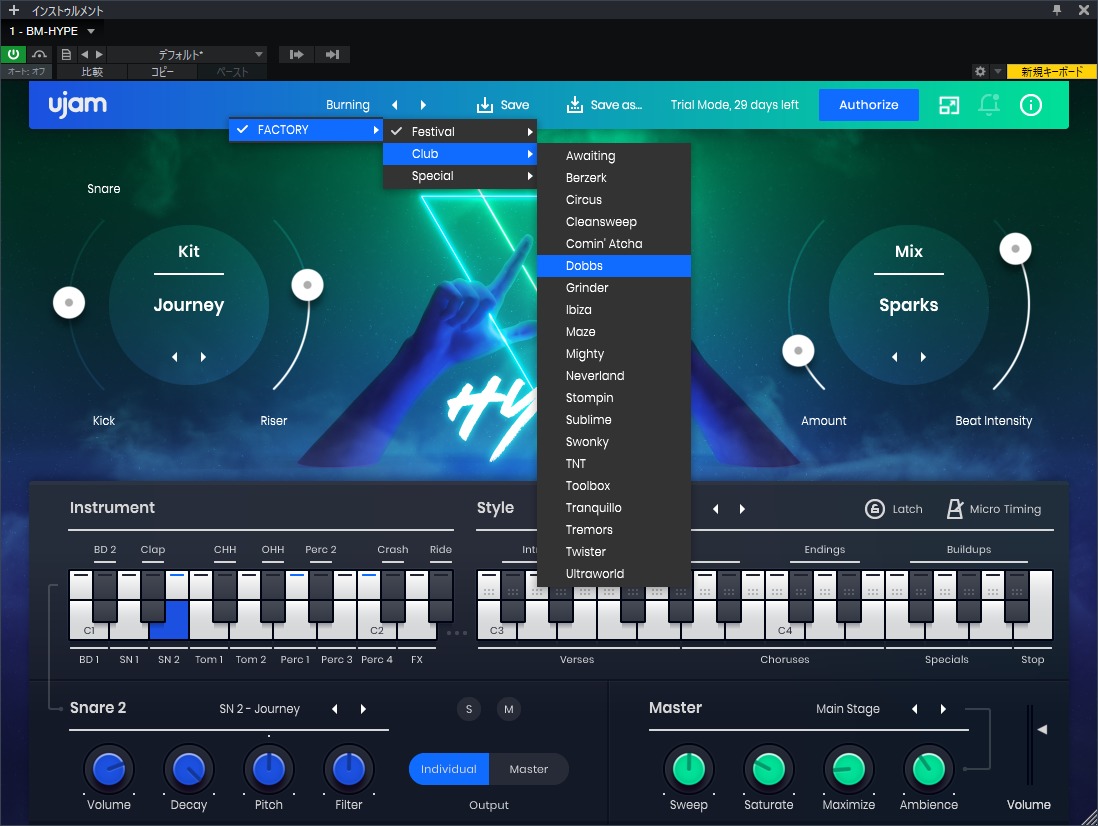Click the Amount slider handle
The image size is (1098, 826).
coord(798,351)
